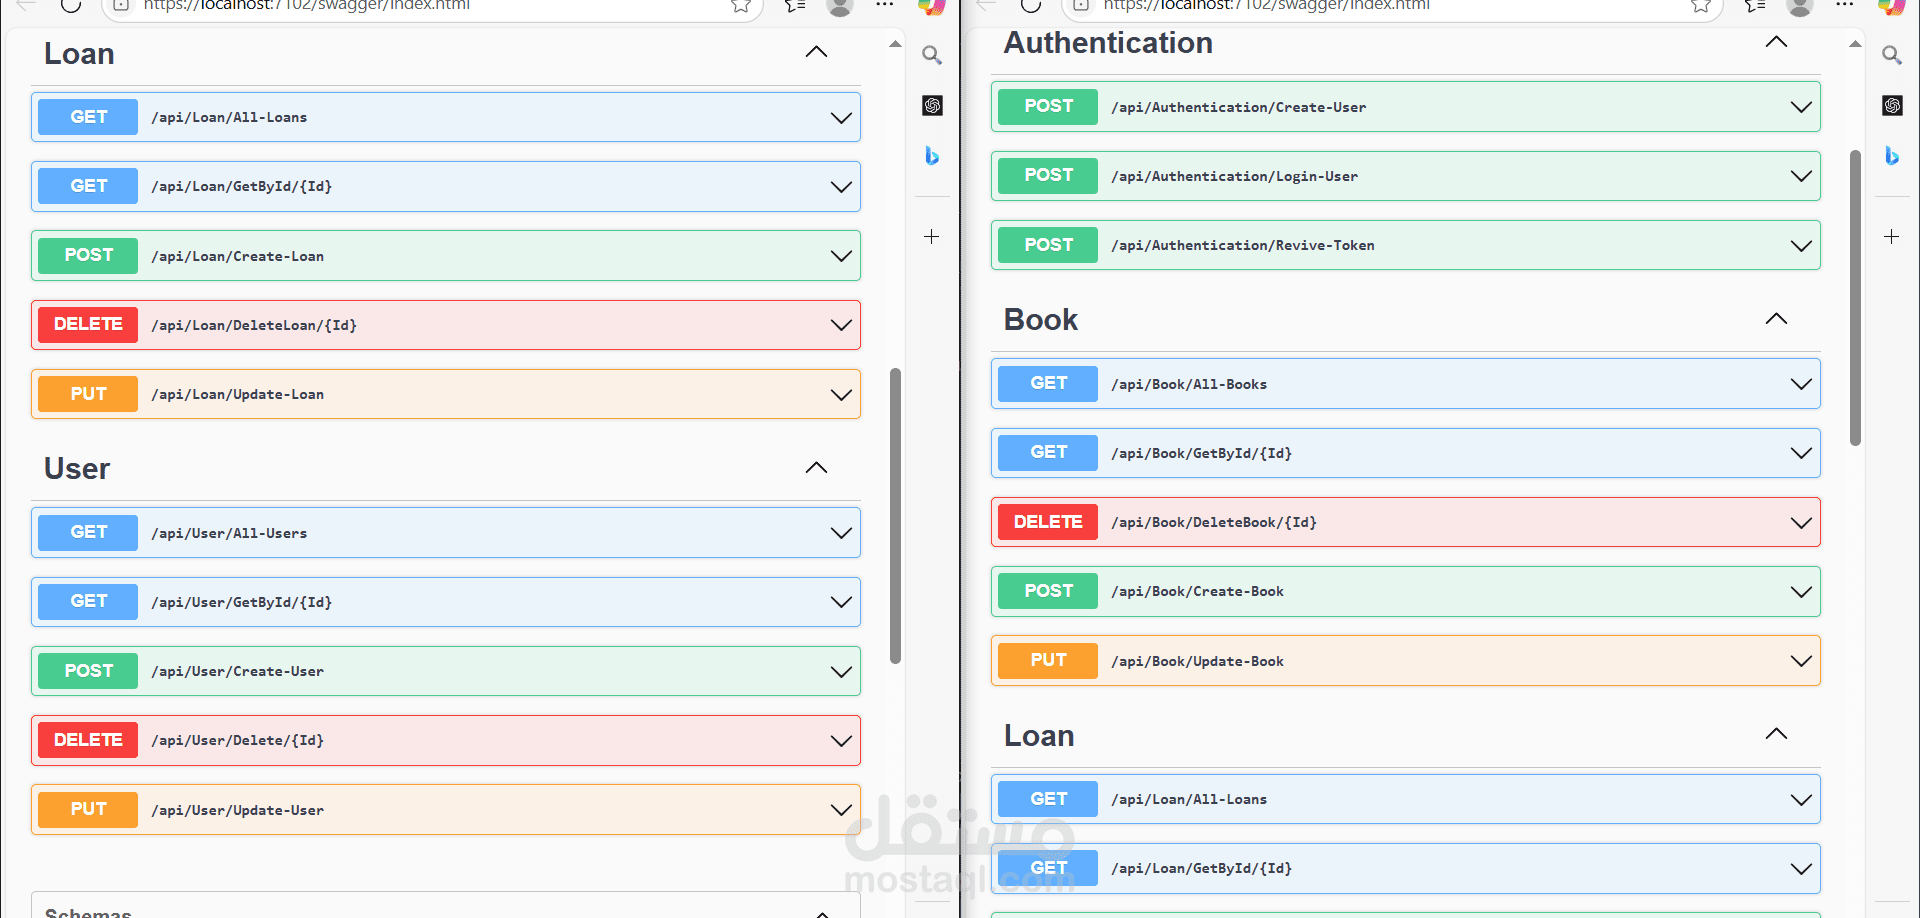Click the /api/Loan/GetById/{Id} path in right window
Image resolution: width=1920 pixels, height=918 pixels.
pyautogui.click(x=1202, y=868)
